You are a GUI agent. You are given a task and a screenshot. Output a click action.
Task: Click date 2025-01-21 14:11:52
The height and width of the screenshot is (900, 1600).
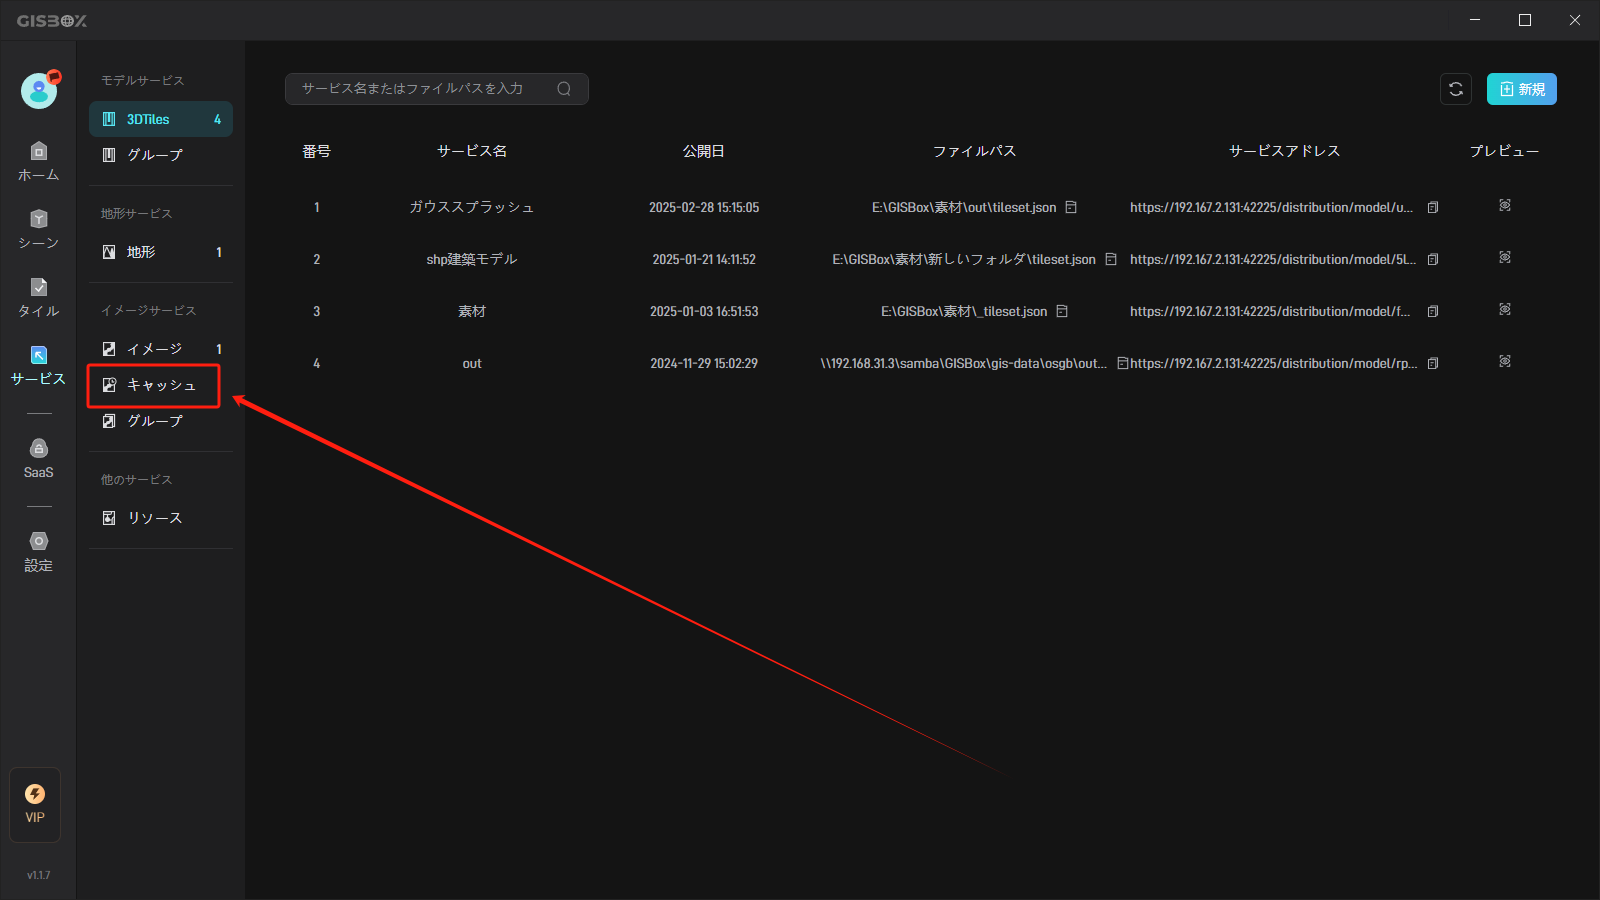click(704, 259)
